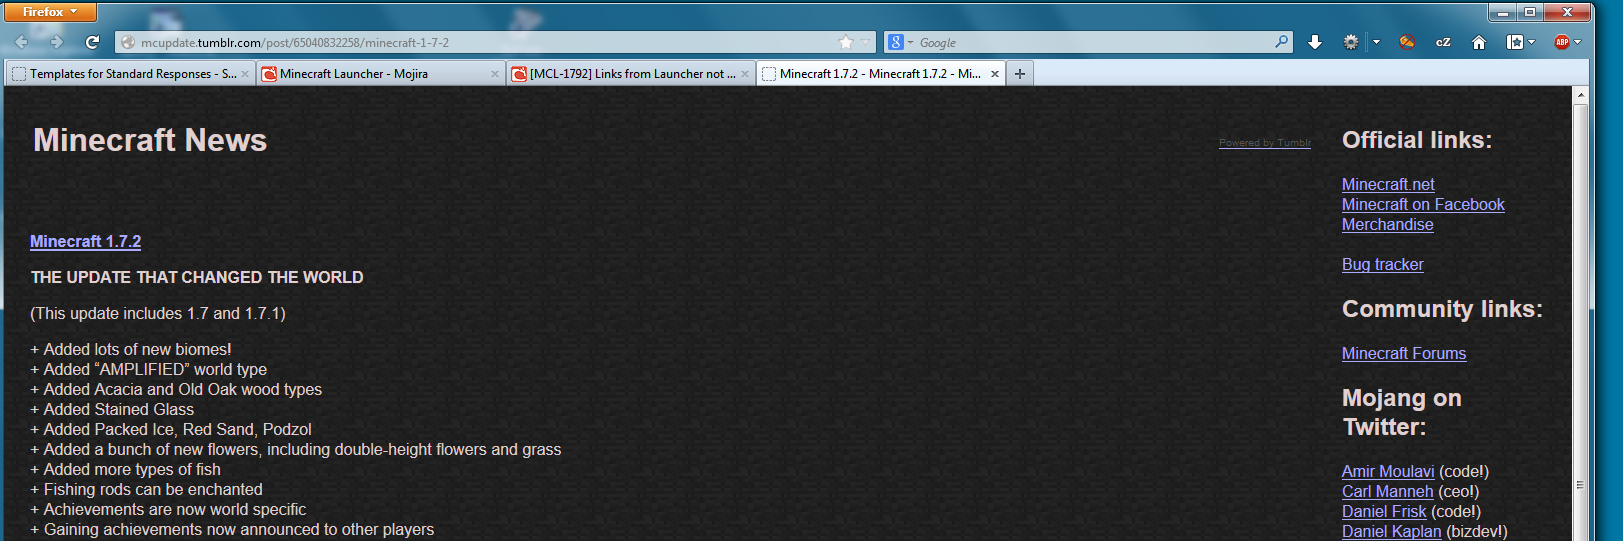Click the 'Mojang on Twitter:' heading
The height and width of the screenshot is (541, 1623).
coord(1402,412)
